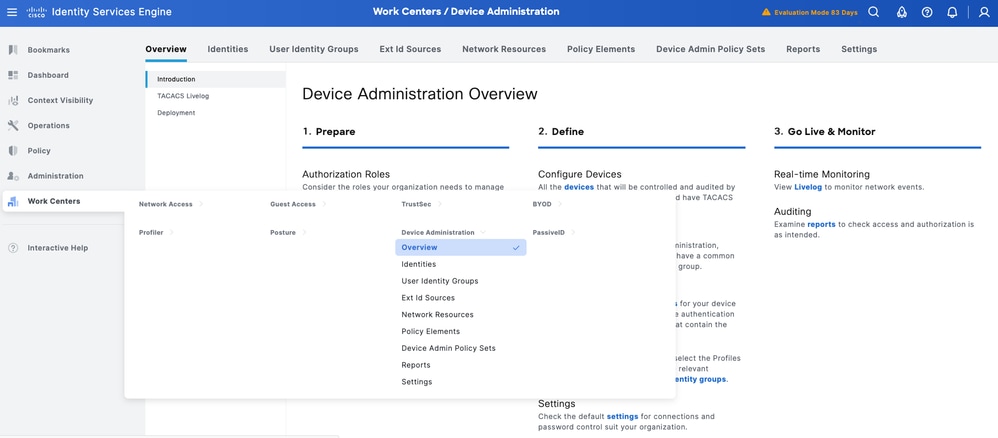Viewport: 998px width, 438px height.
Task: Select TACACS Livelog in left panel
Action: click(183, 96)
